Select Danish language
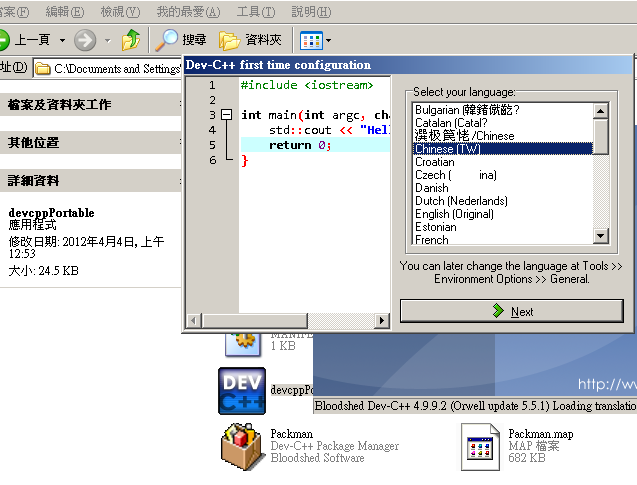The width and height of the screenshot is (637, 485). click(503, 188)
